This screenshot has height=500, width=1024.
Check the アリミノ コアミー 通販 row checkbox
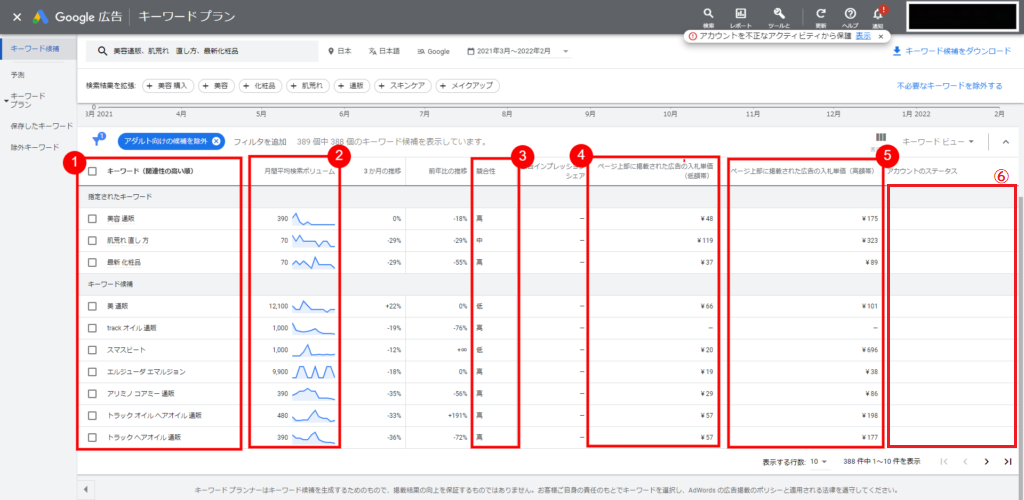(92, 394)
